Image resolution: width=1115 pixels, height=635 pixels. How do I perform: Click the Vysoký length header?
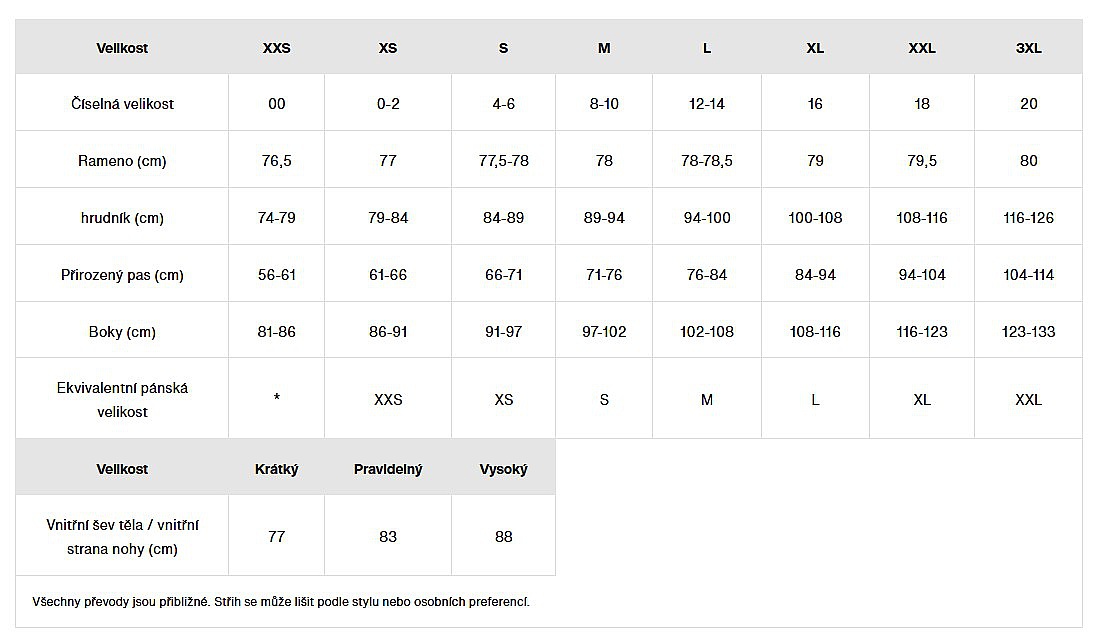point(503,469)
